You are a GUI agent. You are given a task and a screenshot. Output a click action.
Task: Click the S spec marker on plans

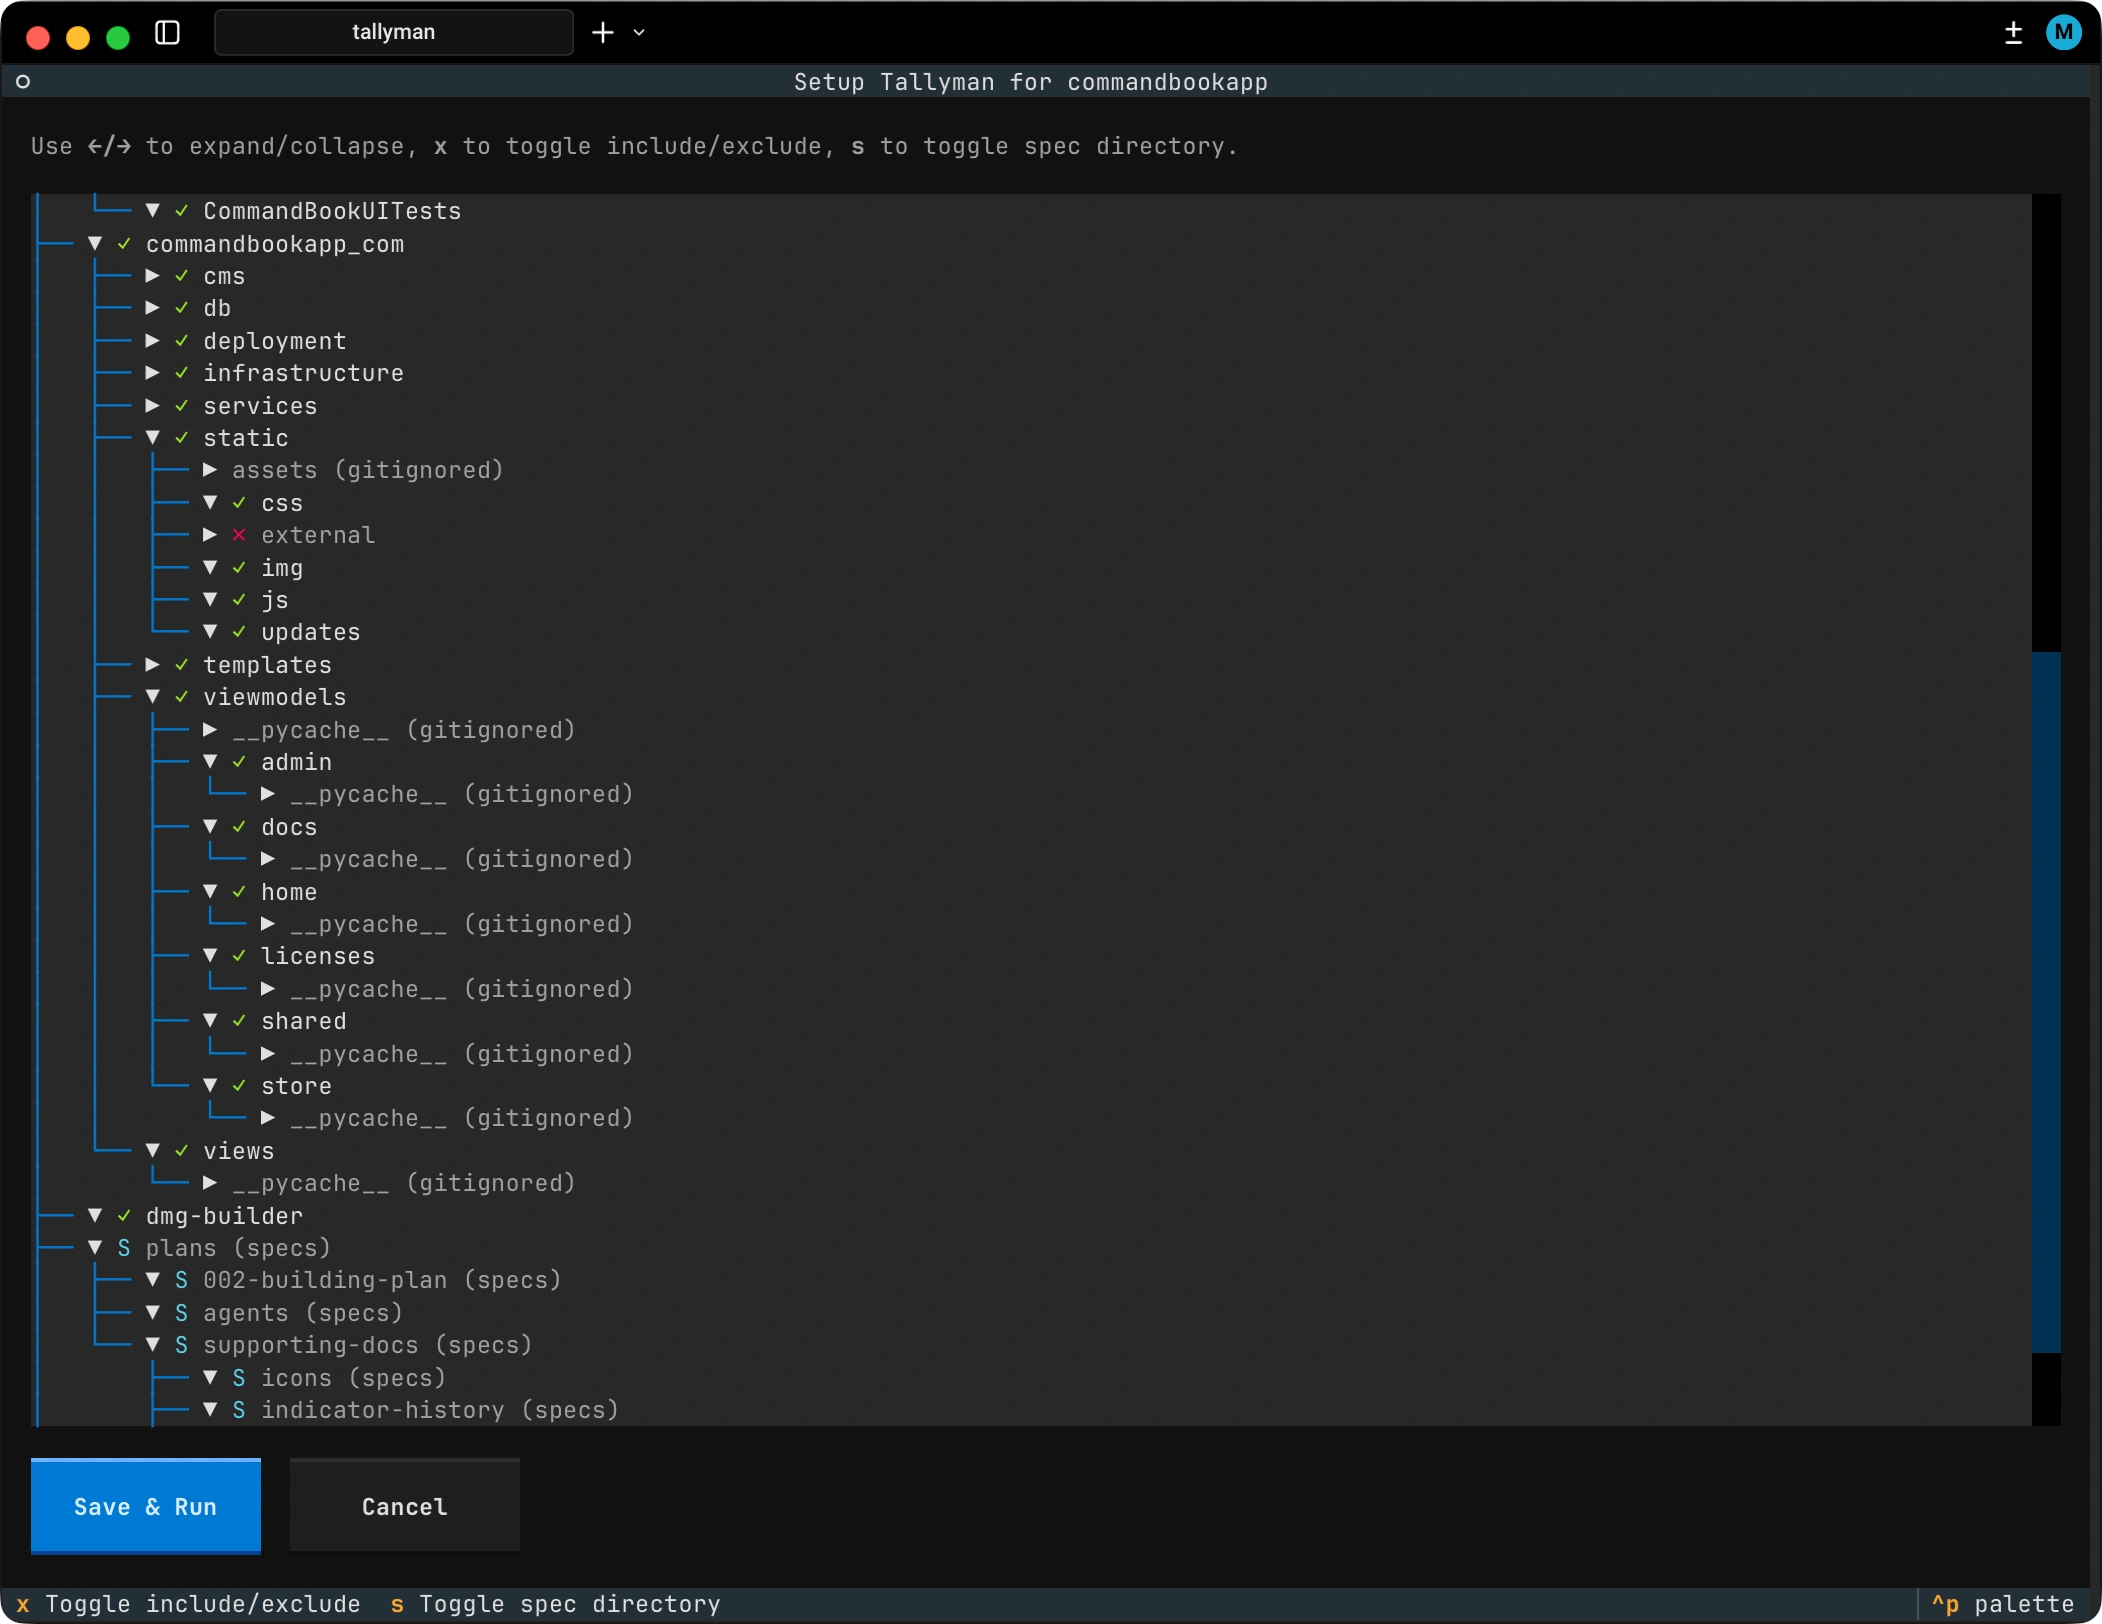pos(124,1248)
